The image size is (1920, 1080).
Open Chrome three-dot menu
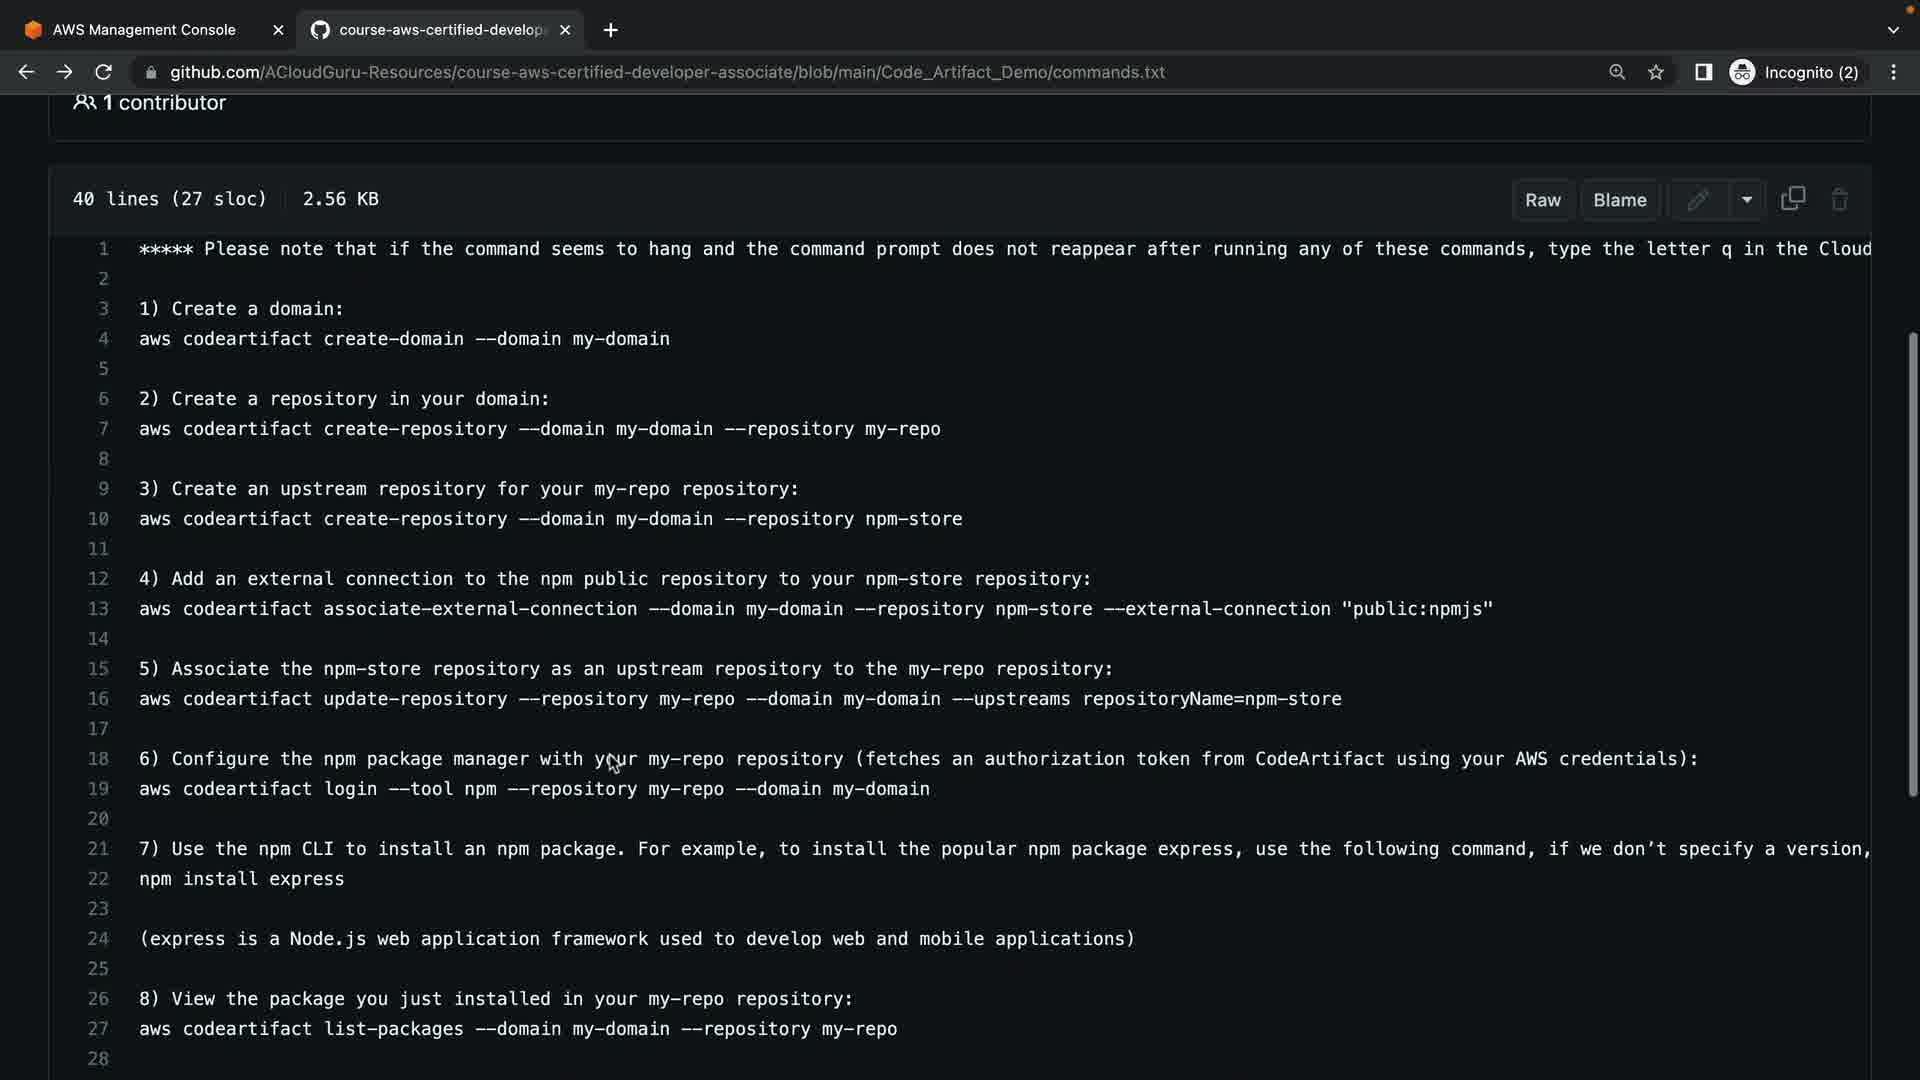click(1893, 72)
